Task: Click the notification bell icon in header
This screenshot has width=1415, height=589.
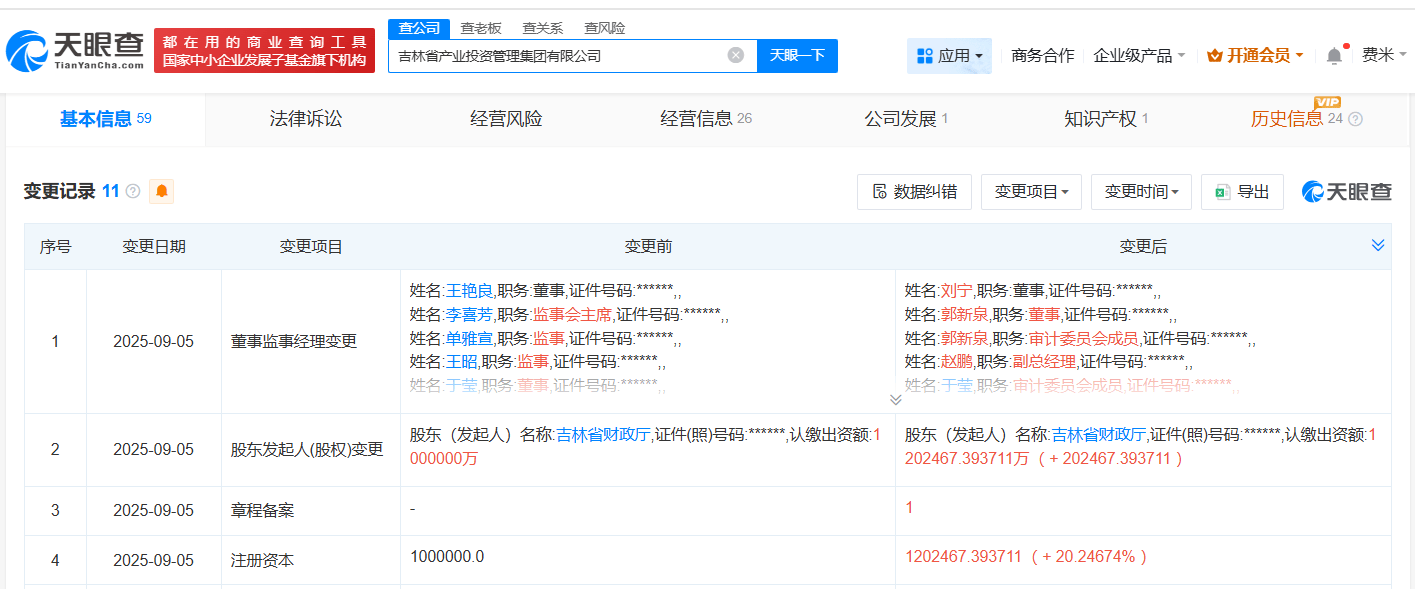Action: (1334, 56)
